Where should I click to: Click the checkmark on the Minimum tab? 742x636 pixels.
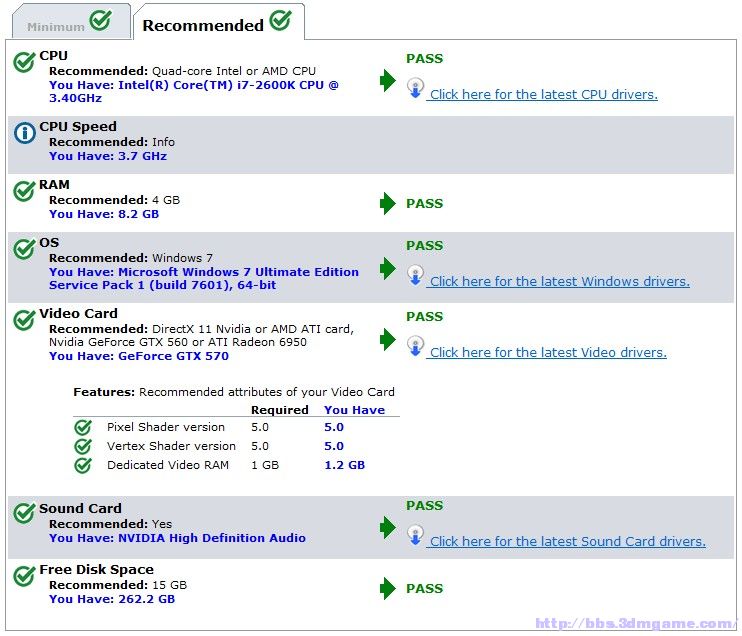[101, 20]
